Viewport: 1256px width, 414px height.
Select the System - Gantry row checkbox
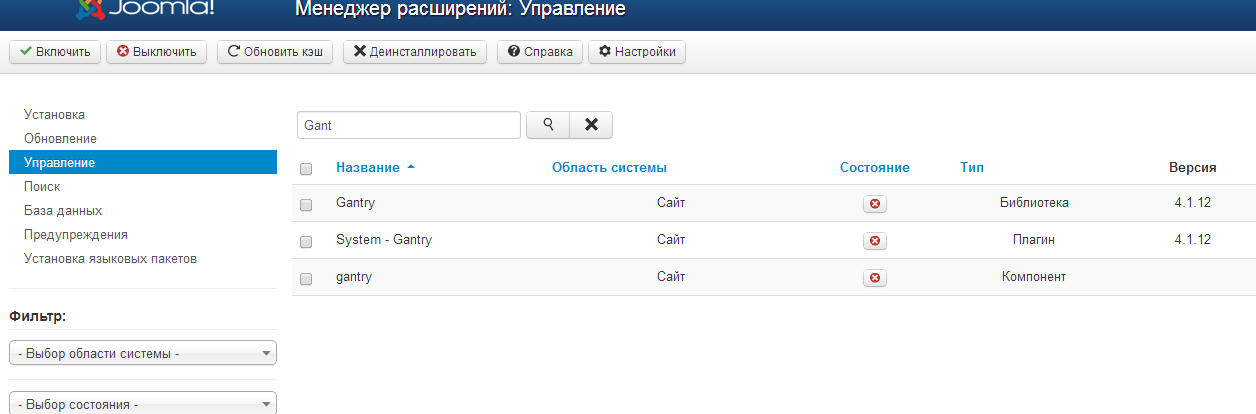[x=306, y=241]
